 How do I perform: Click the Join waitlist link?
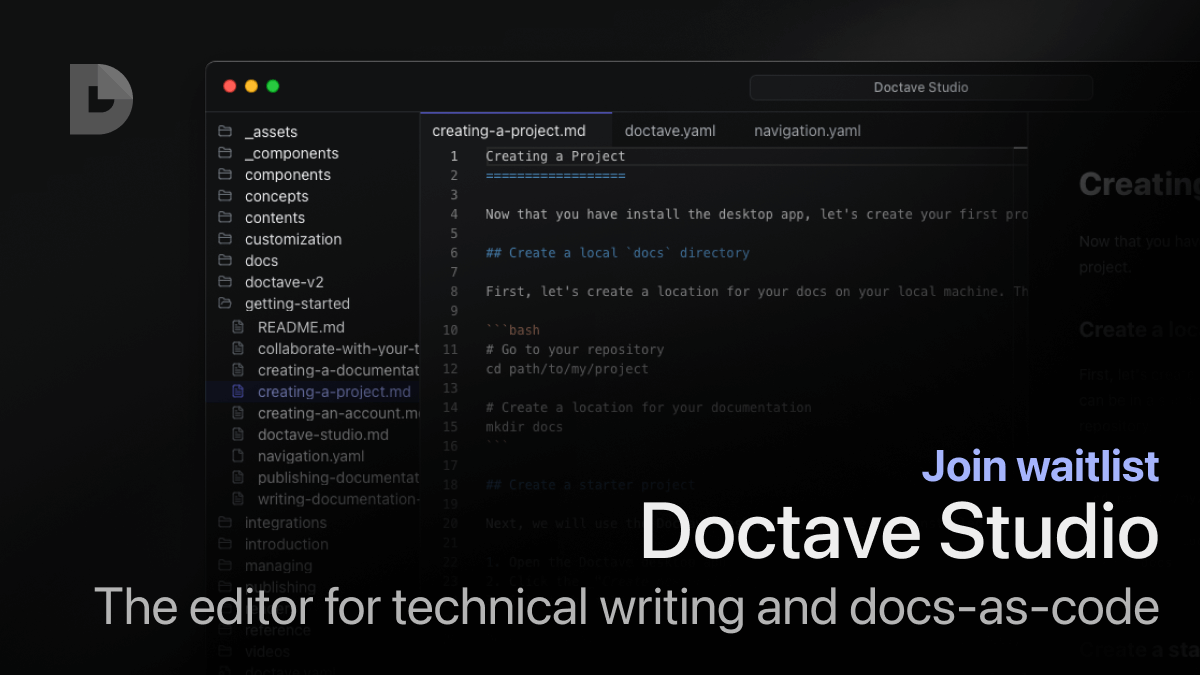pos(1040,466)
